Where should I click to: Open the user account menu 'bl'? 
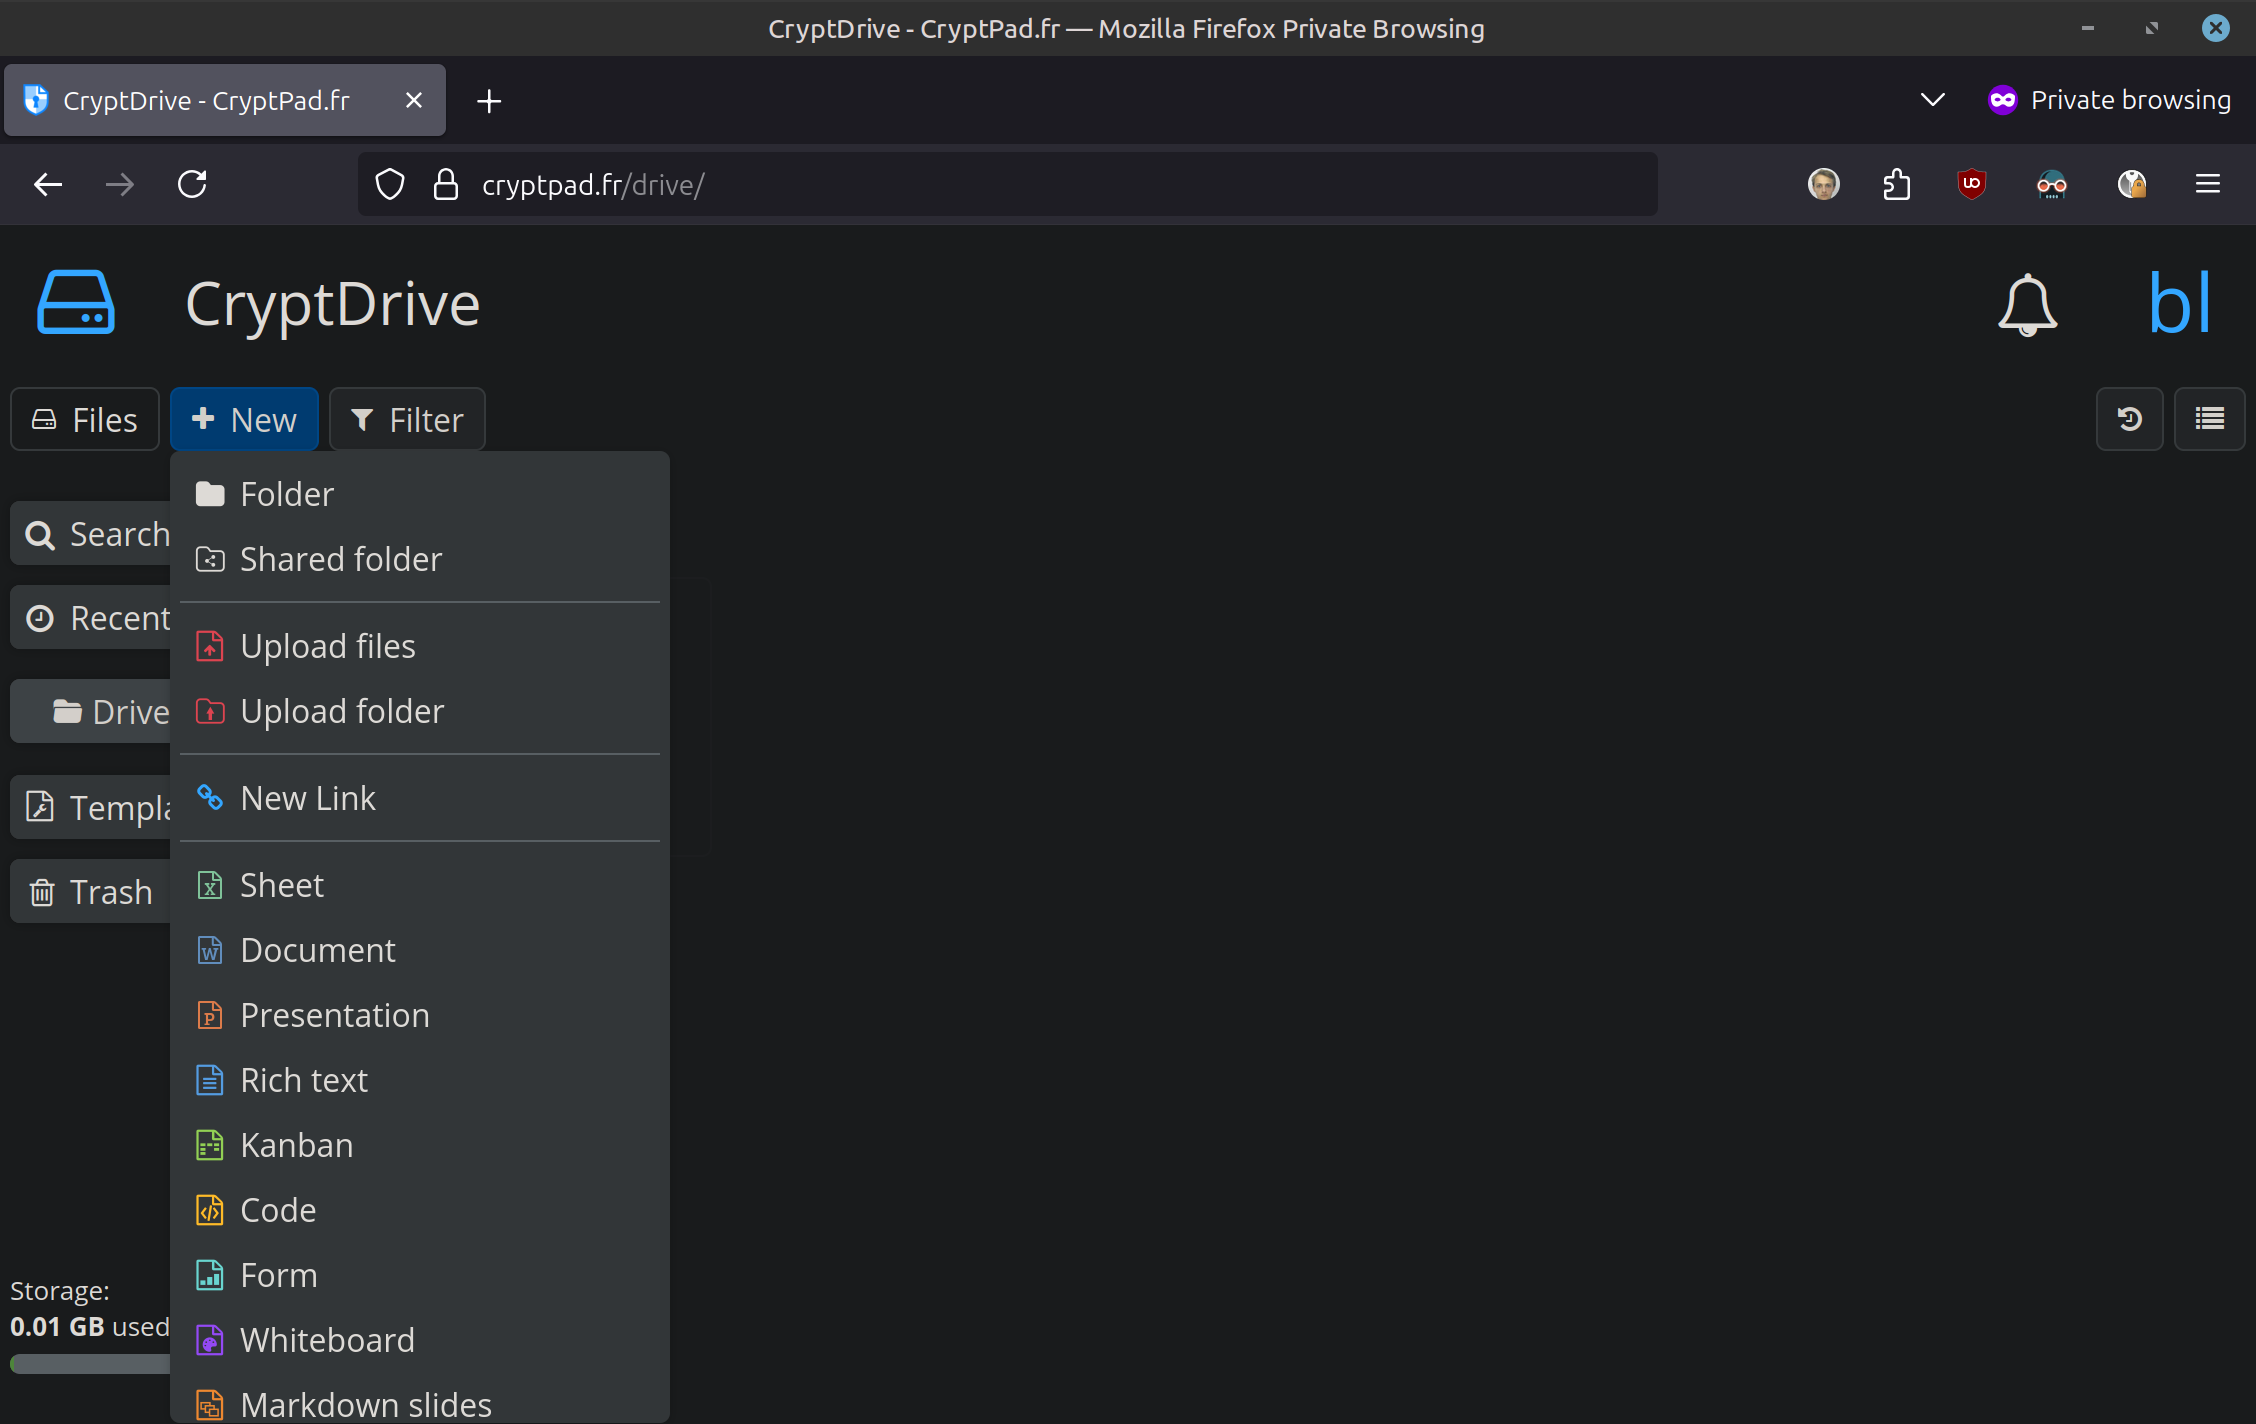2179,304
